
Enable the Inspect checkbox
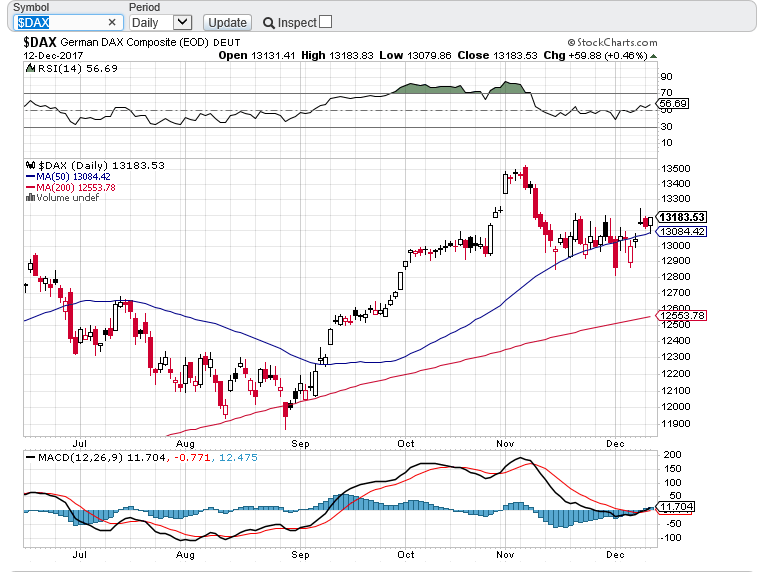coord(326,22)
